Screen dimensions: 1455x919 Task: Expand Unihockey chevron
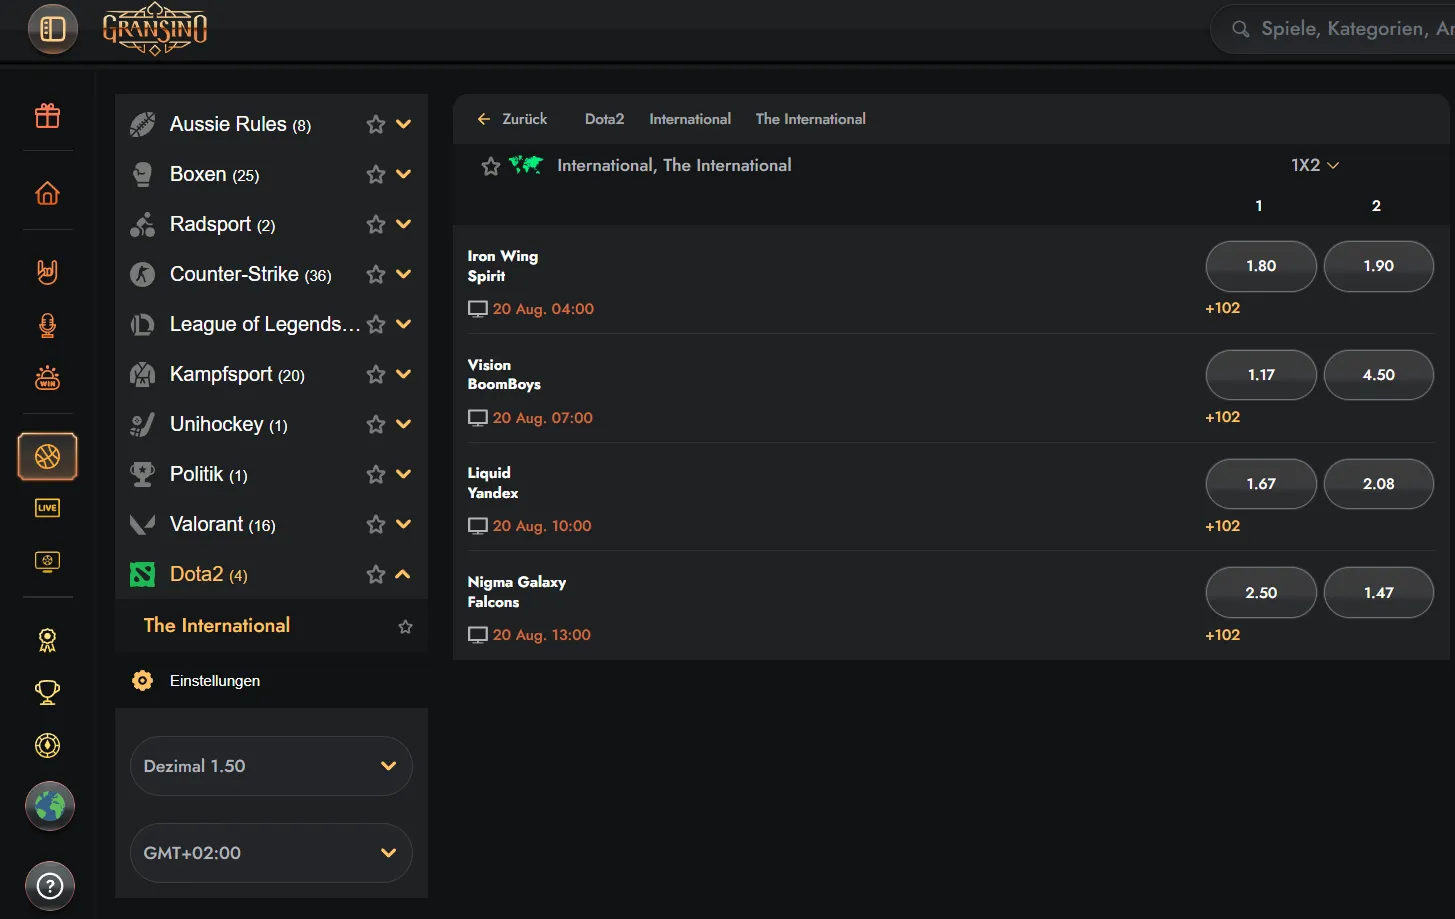(x=404, y=424)
